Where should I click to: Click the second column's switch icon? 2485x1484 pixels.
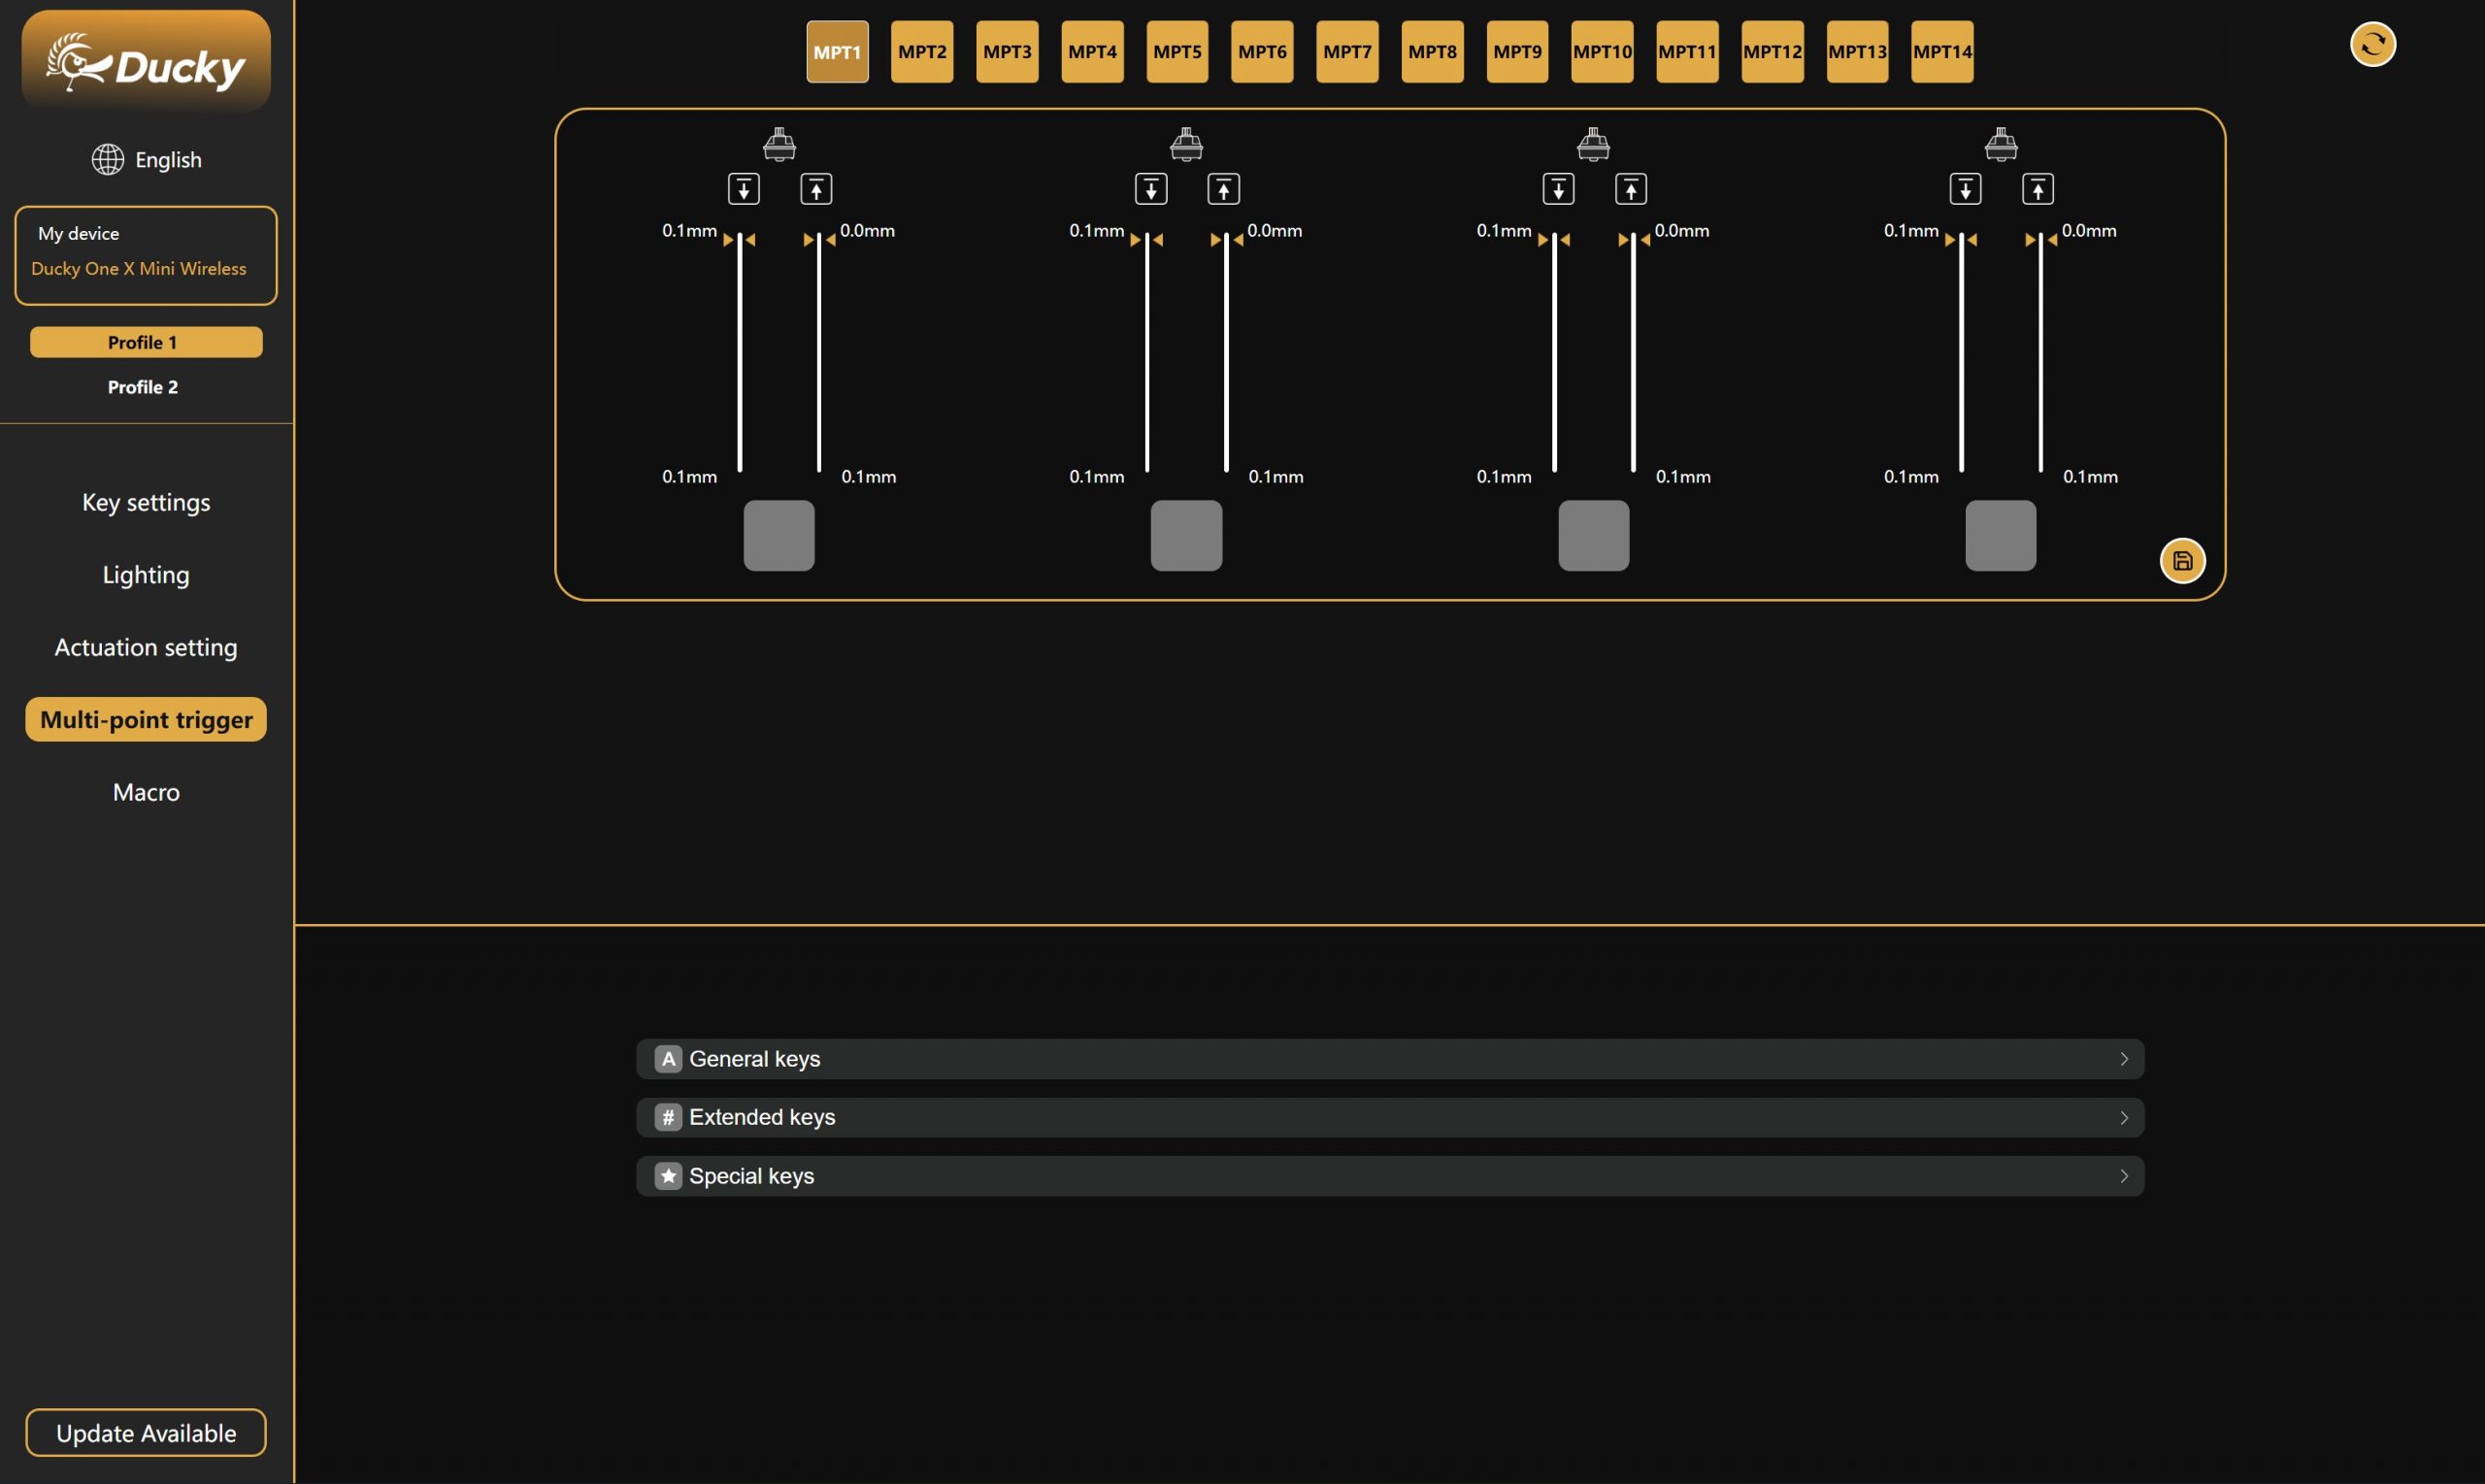pyautogui.click(x=1186, y=144)
